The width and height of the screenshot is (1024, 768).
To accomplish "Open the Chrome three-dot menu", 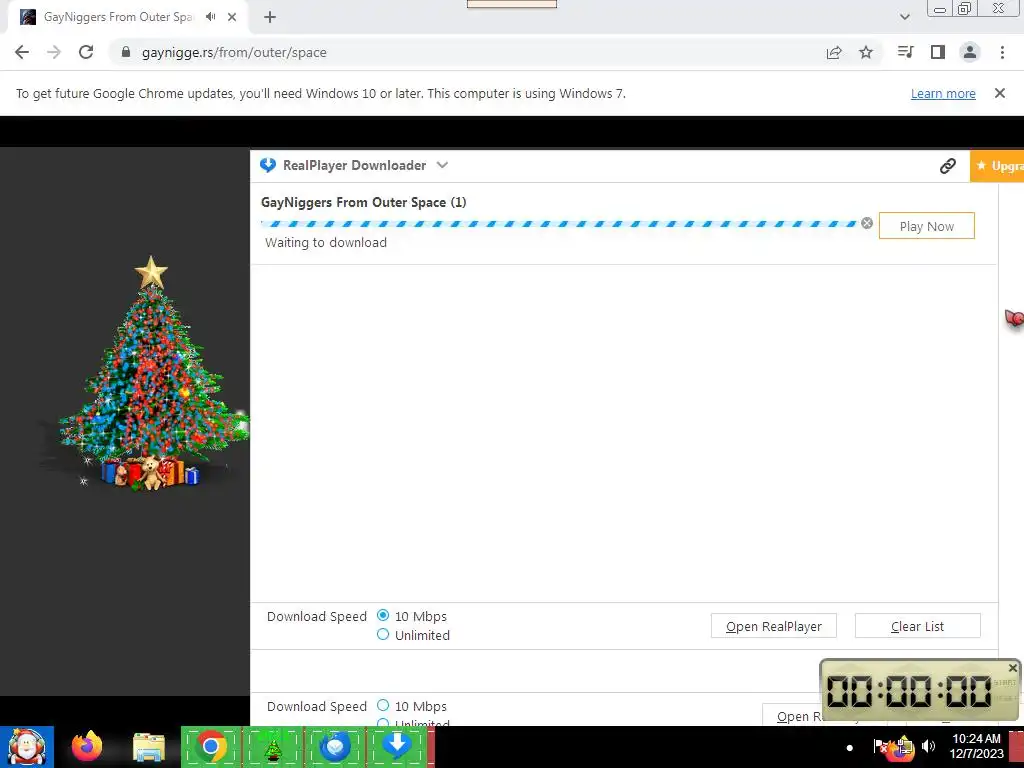I will 1002,52.
